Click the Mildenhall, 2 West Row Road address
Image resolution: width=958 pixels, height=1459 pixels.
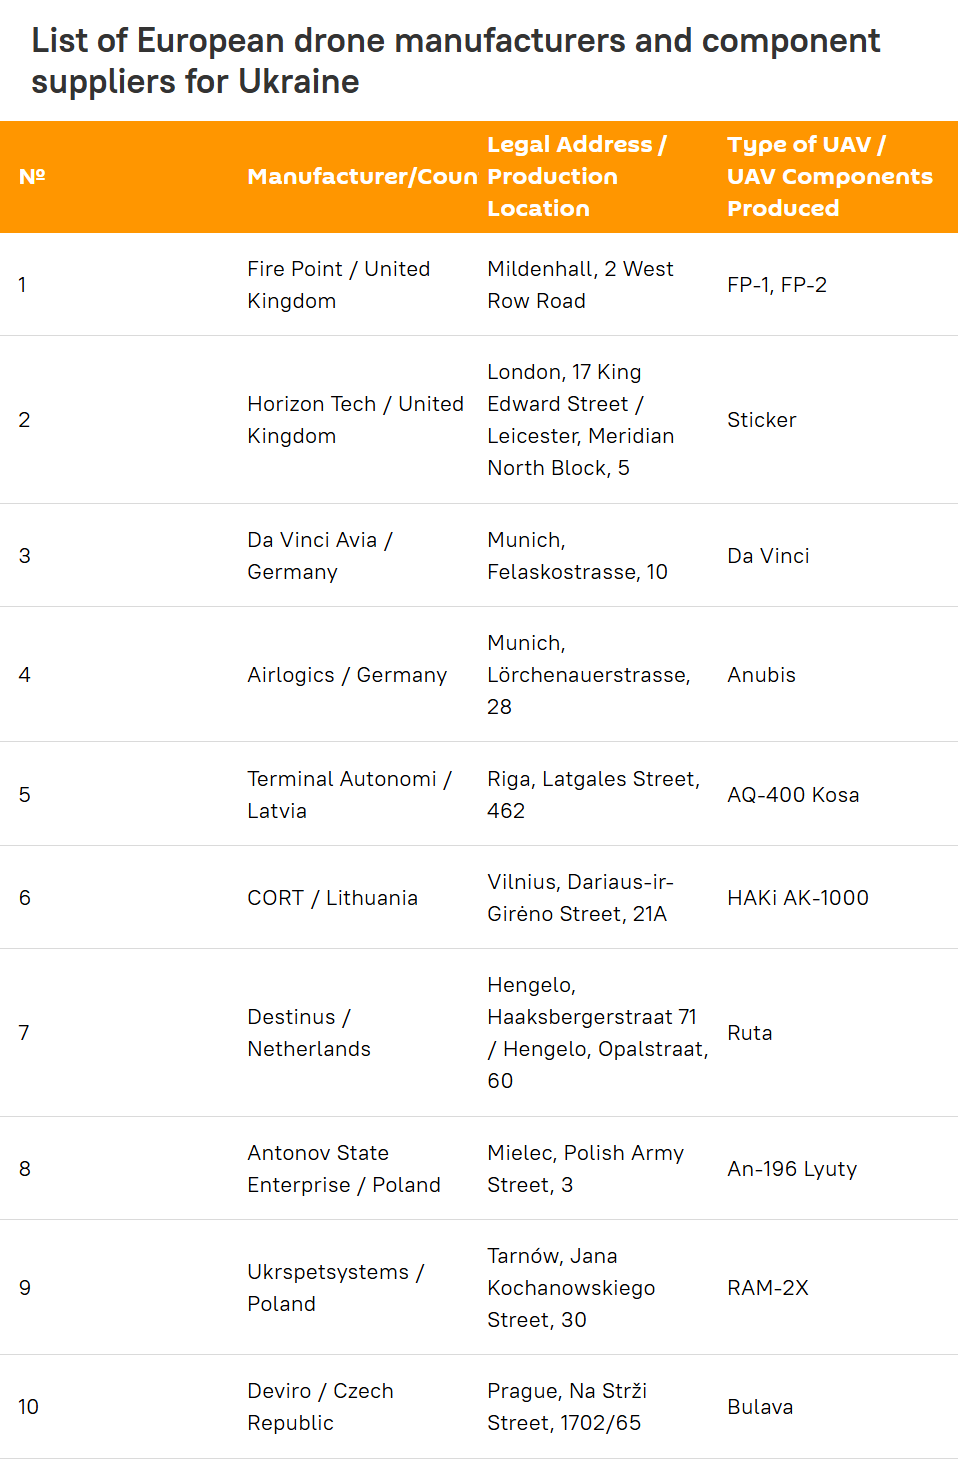point(580,285)
